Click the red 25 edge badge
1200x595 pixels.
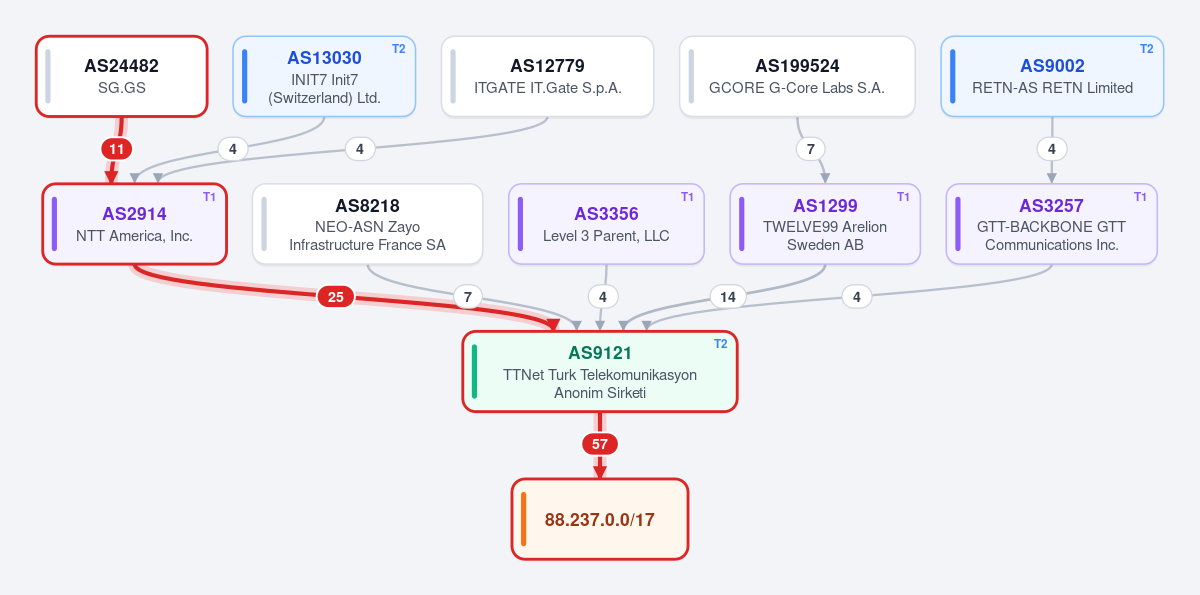pos(336,296)
